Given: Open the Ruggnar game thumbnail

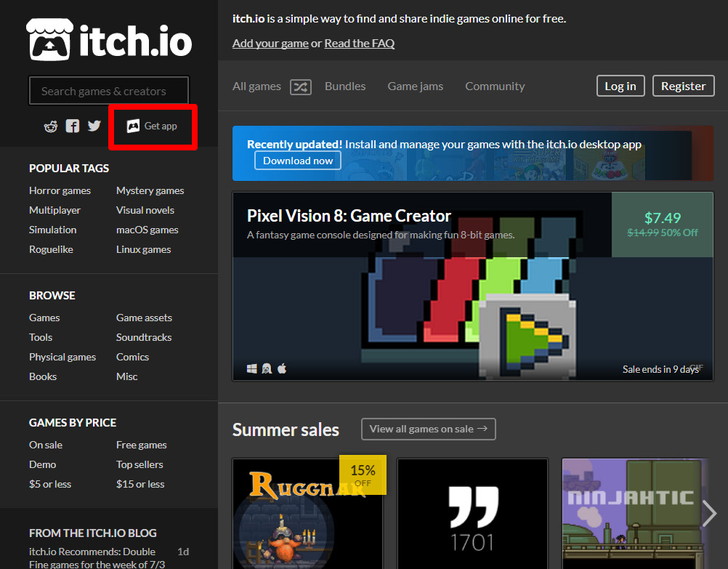Looking at the screenshot, I should coord(307,514).
